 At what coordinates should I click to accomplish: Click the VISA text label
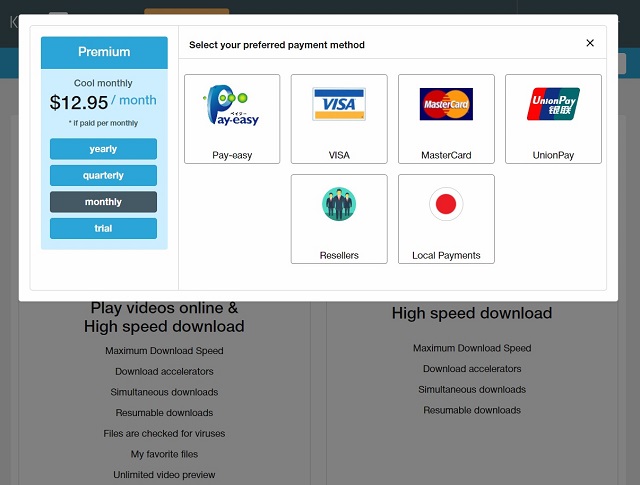pyautogui.click(x=339, y=156)
